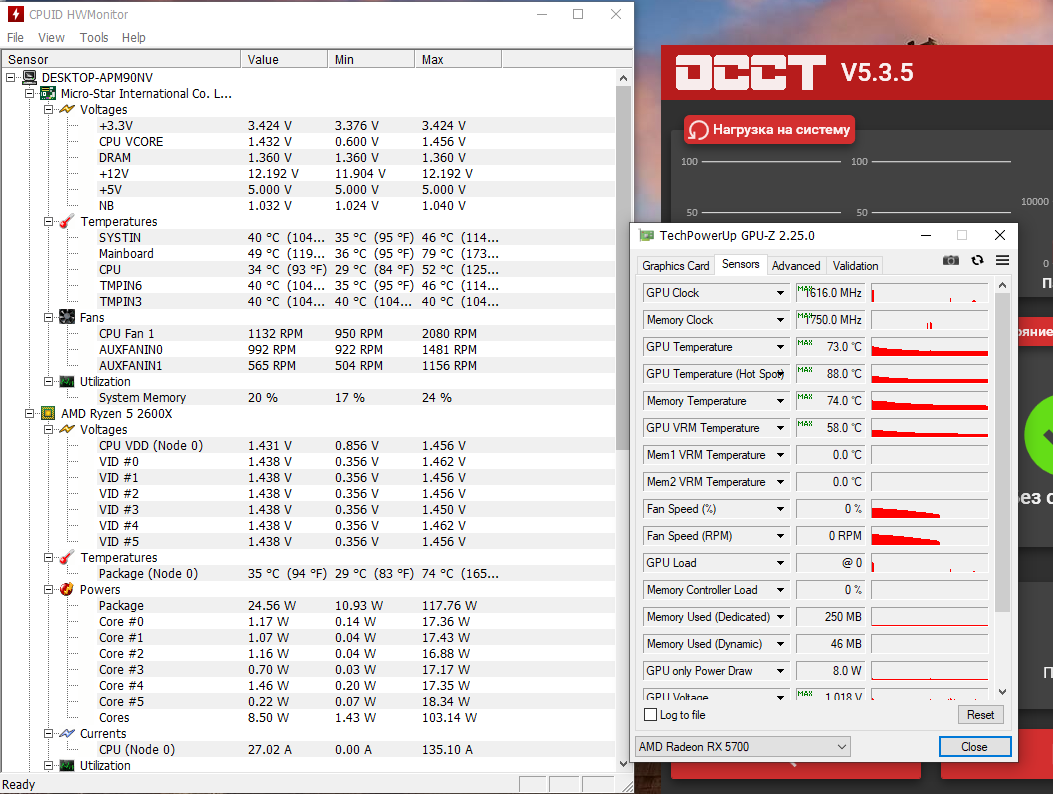Click the AMD Ryzen 5 2600X chip icon

click(x=48, y=413)
